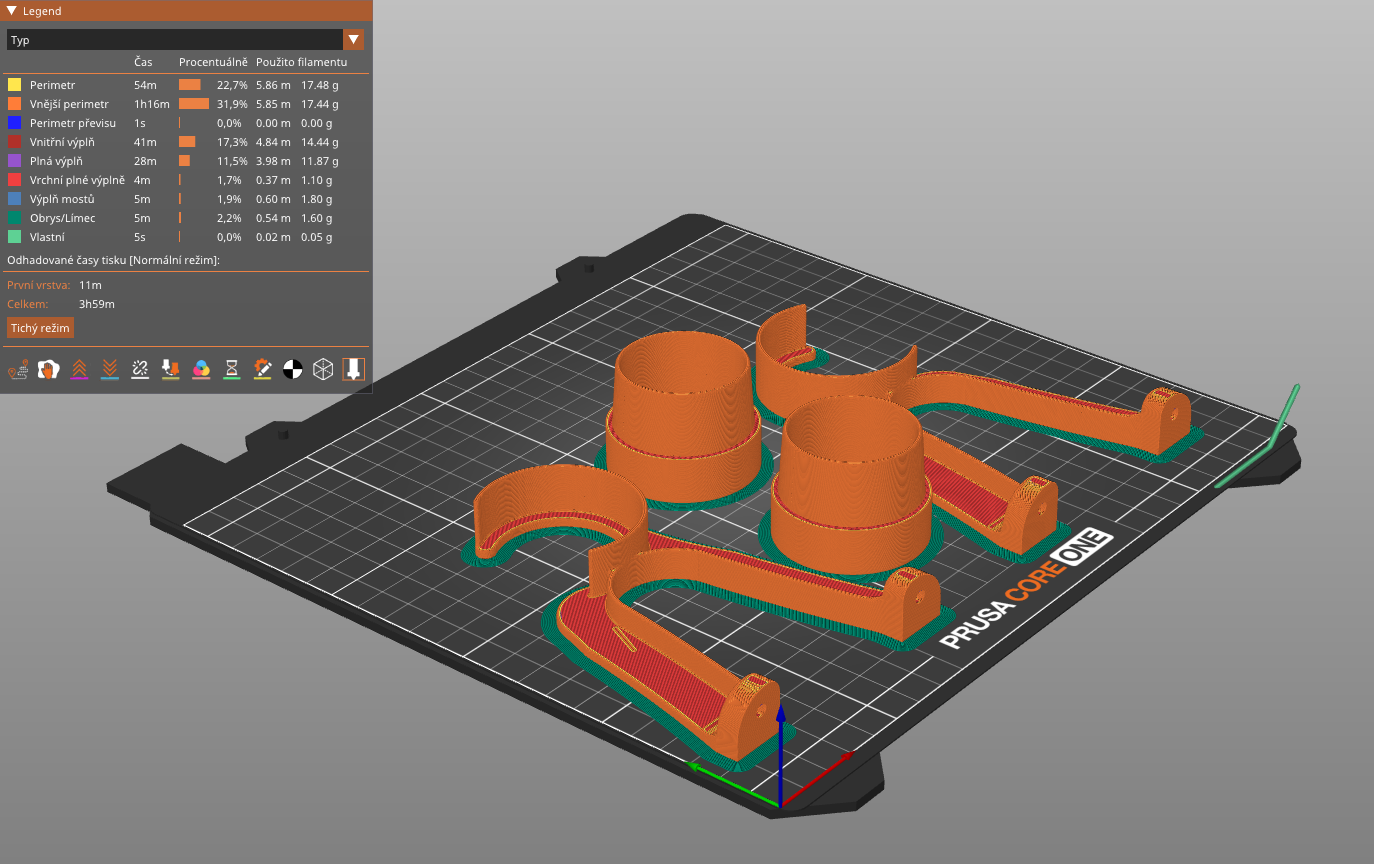
Task: Toggle deretractions downward arrows icon
Action: [x=109, y=369]
